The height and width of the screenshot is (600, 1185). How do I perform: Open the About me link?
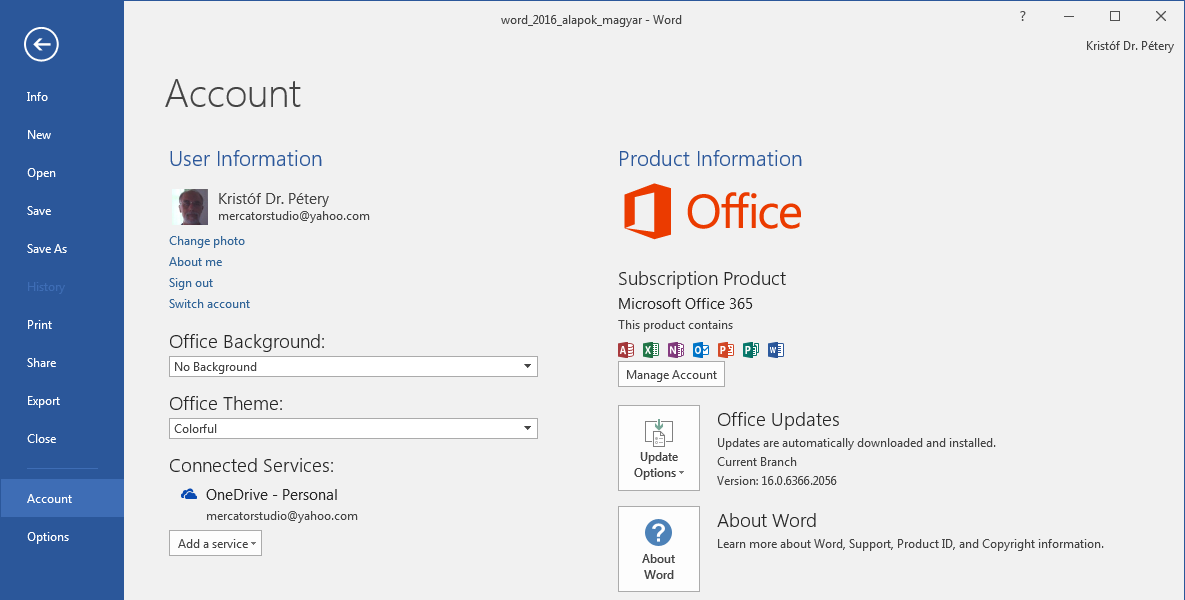pyautogui.click(x=196, y=261)
